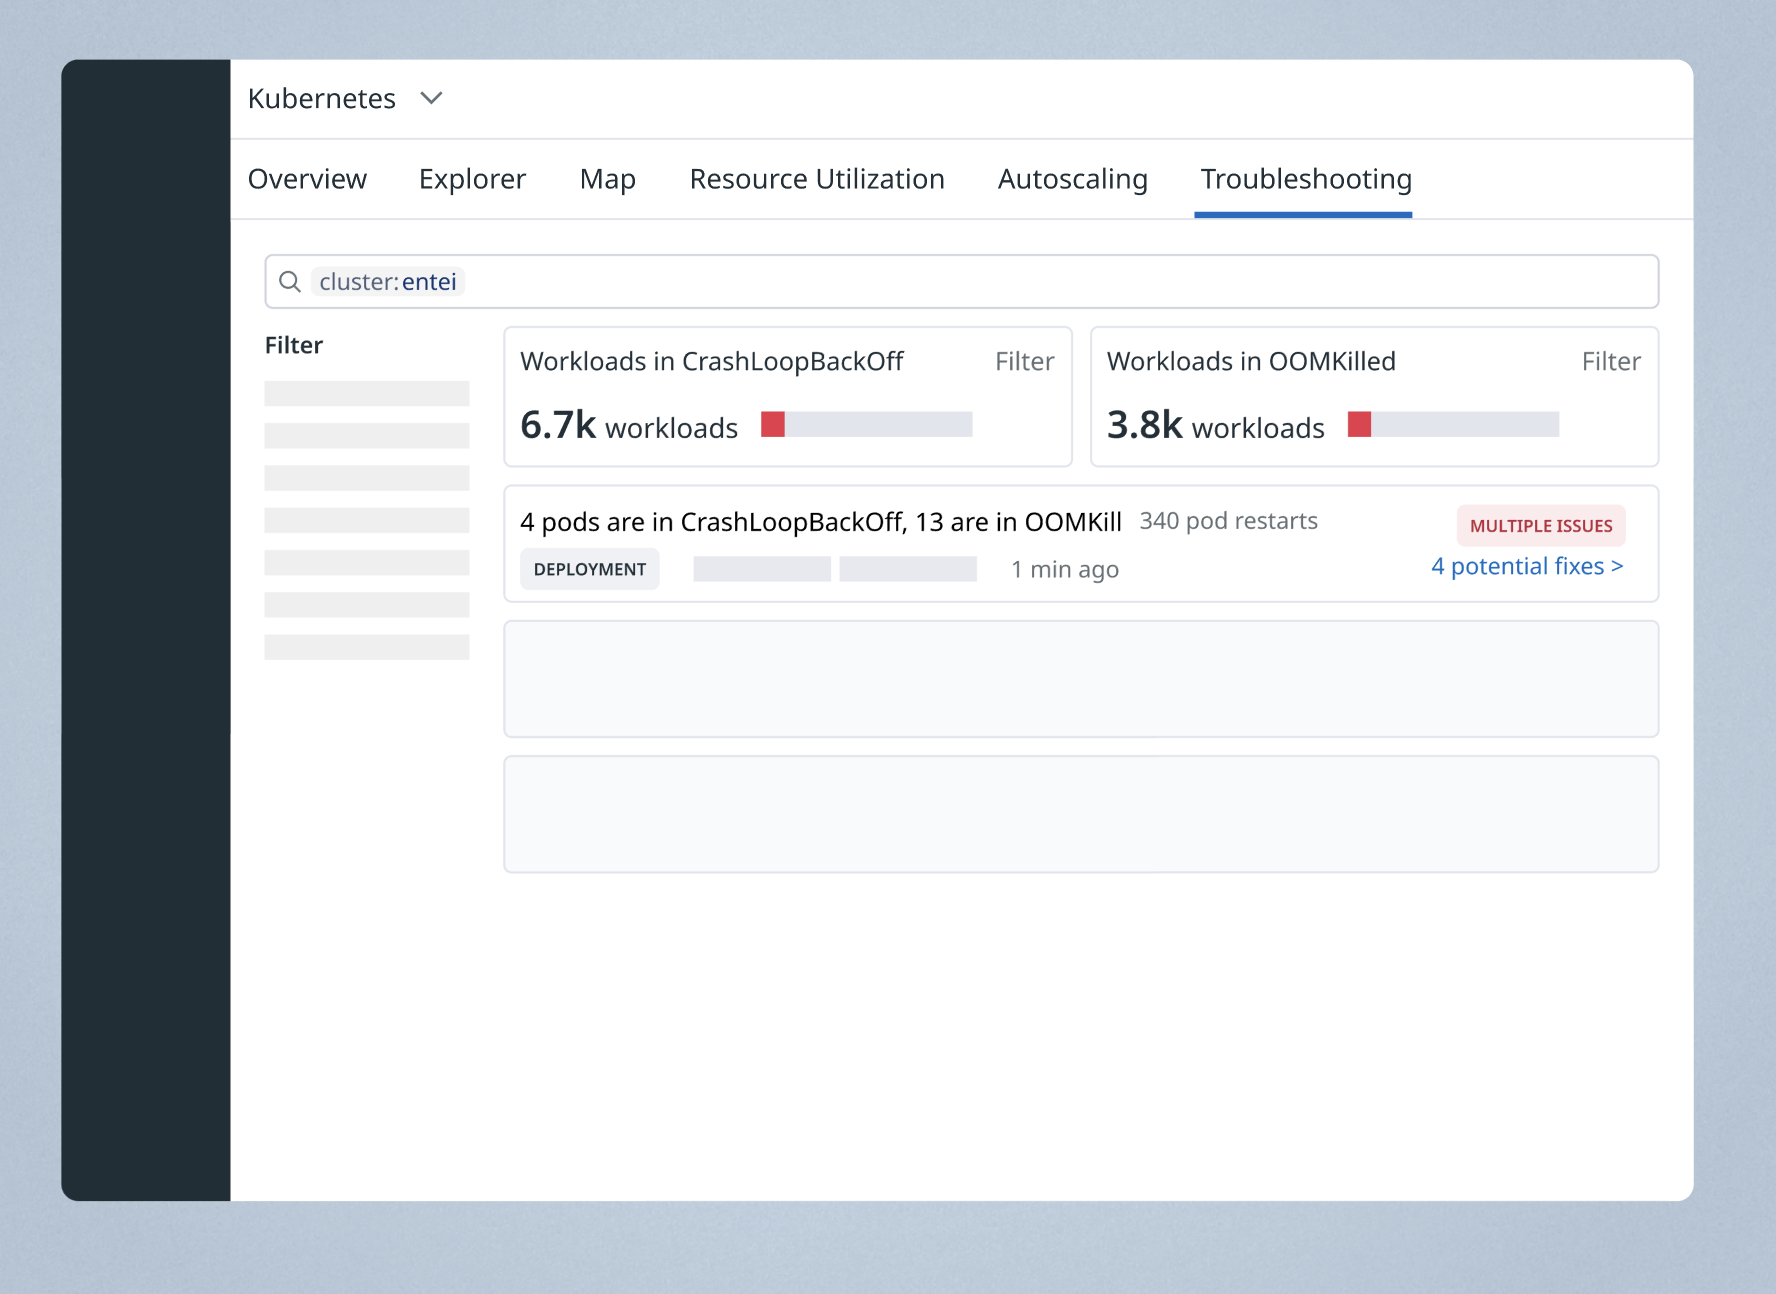Click the OOMKilled card progress bar
Image resolution: width=1776 pixels, height=1294 pixels.
[x=1455, y=424]
